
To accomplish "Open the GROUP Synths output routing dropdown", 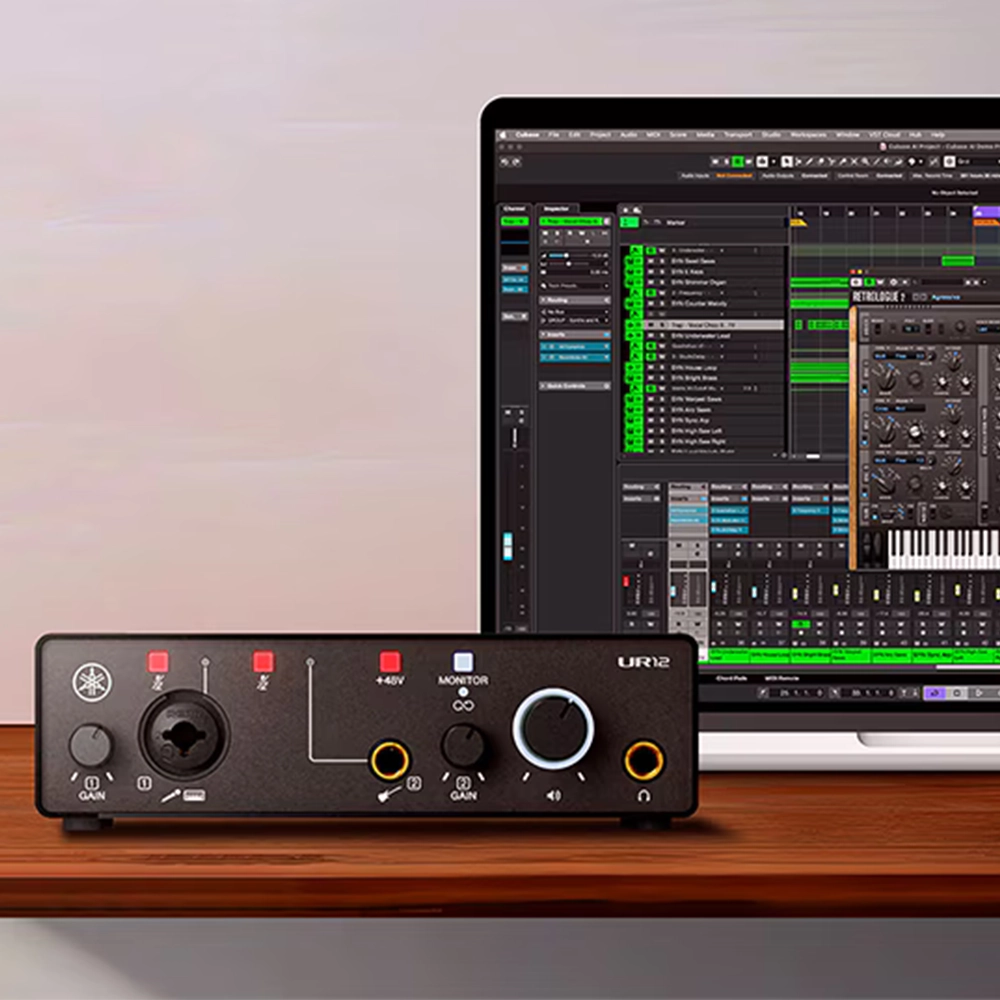I will (575, 320).
